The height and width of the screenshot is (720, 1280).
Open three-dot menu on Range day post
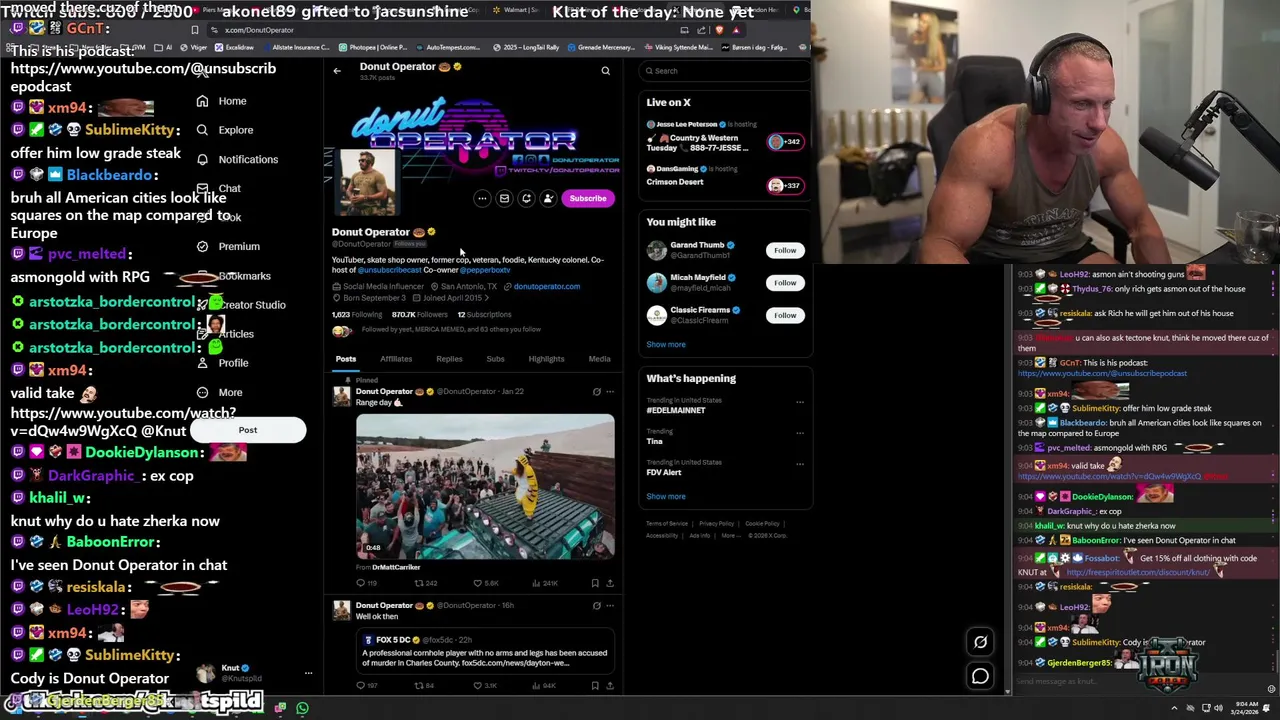(x=610, y=392)
